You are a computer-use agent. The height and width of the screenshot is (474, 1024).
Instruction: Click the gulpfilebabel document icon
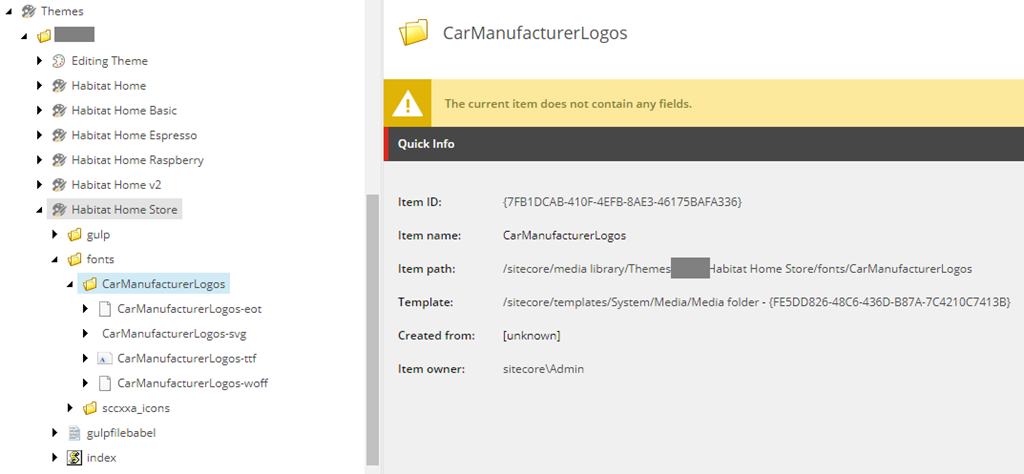pyautogui.click(x=74, y=433)
